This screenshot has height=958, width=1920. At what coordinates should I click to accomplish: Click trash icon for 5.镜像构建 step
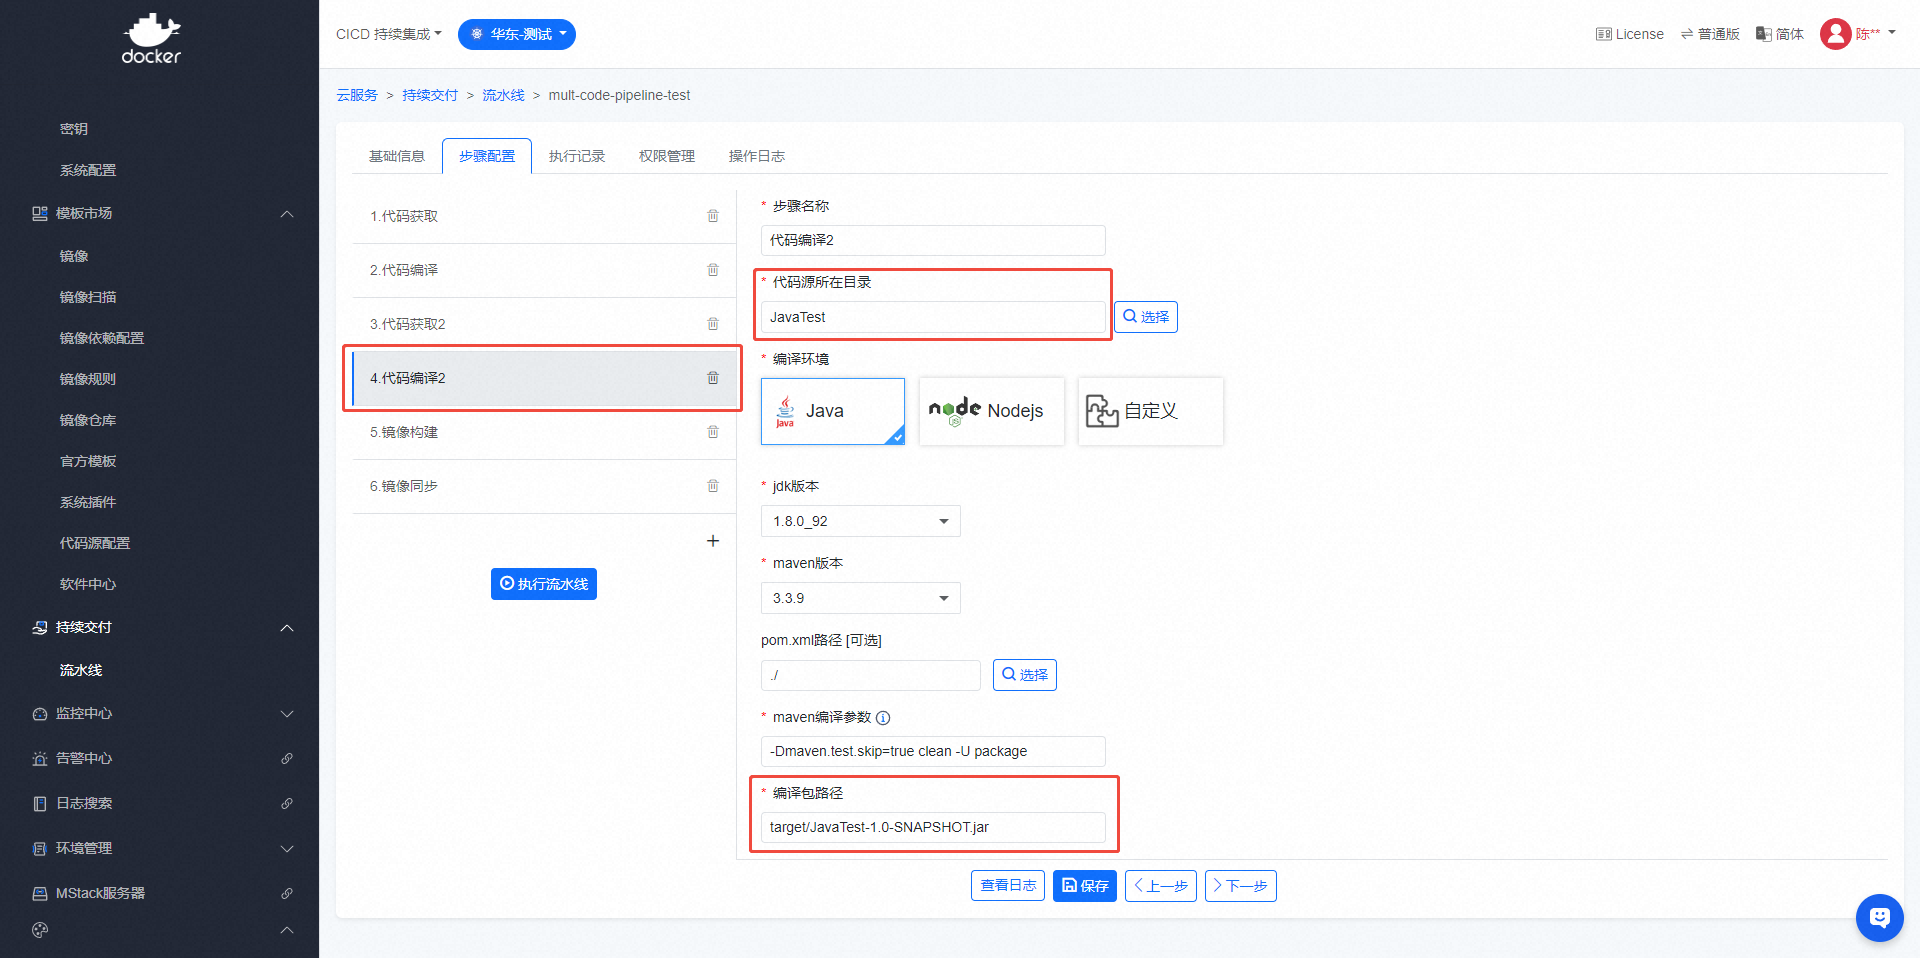[713, 432]
